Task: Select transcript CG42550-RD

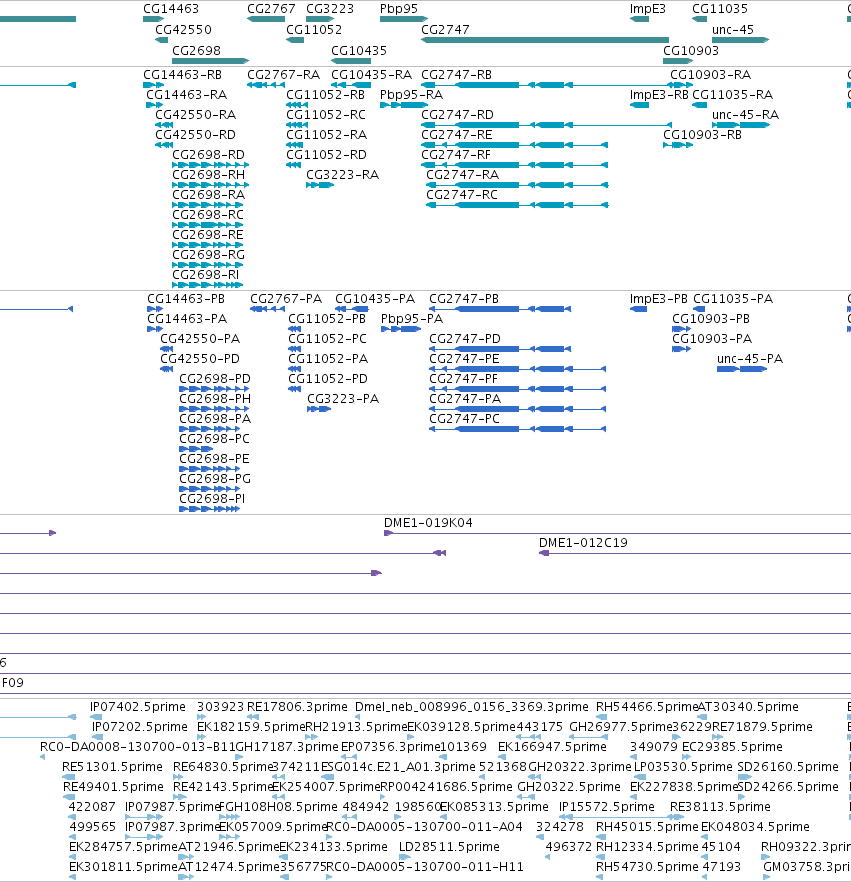Action: click(195, 135)
